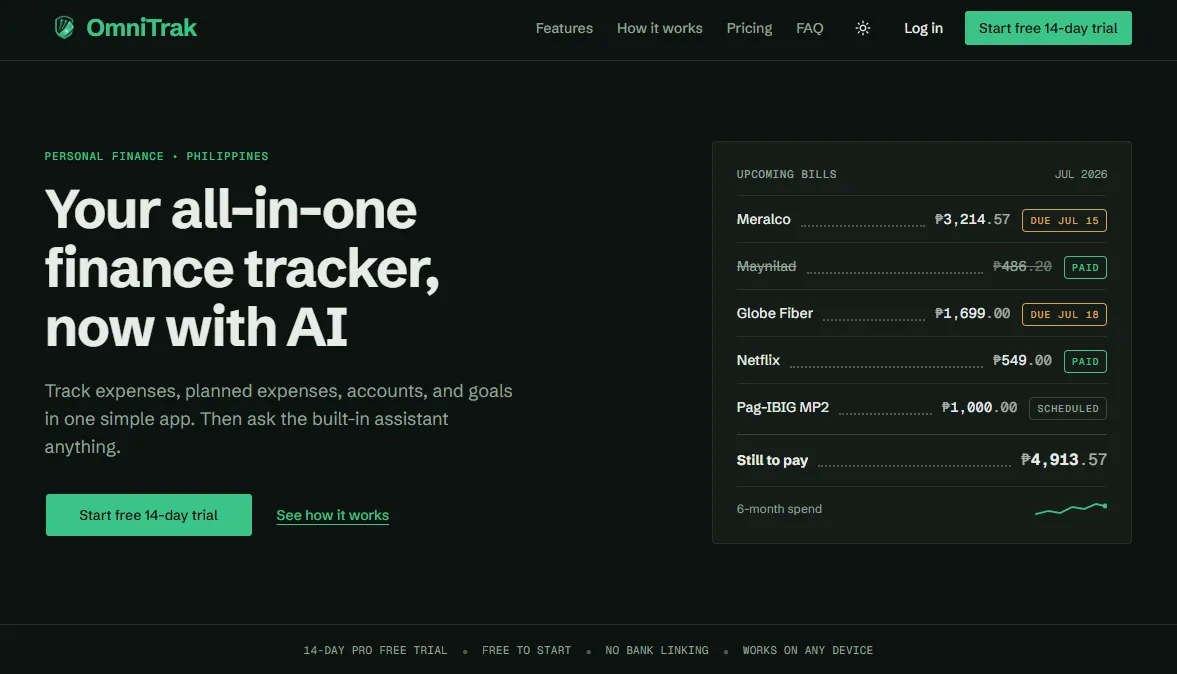Click the PAID badge beside Maynilad
The image size is (1177, 674).
click(x=1085, y=267)
